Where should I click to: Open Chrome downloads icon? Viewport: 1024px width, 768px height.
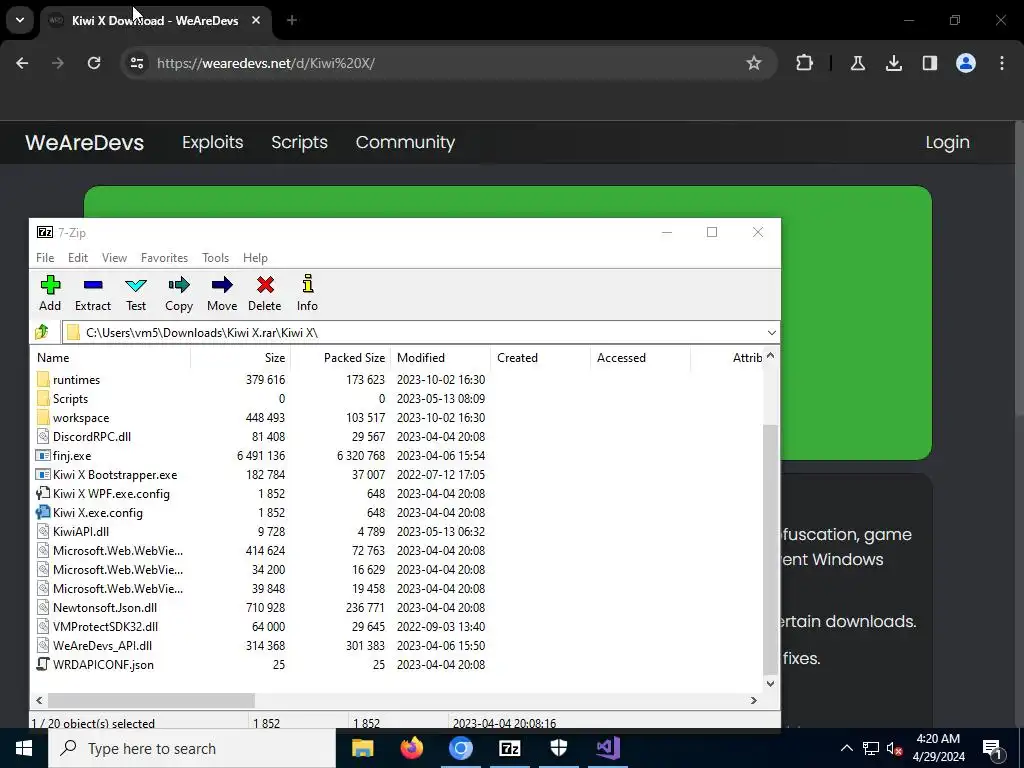coord(894,63)
